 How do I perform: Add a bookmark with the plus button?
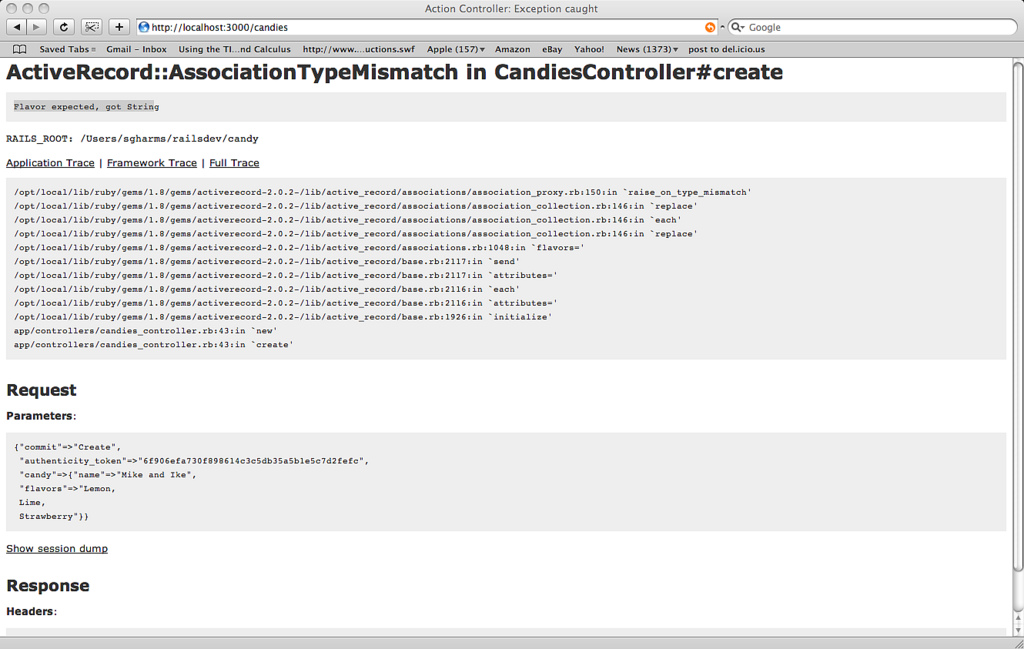(118, 27)
